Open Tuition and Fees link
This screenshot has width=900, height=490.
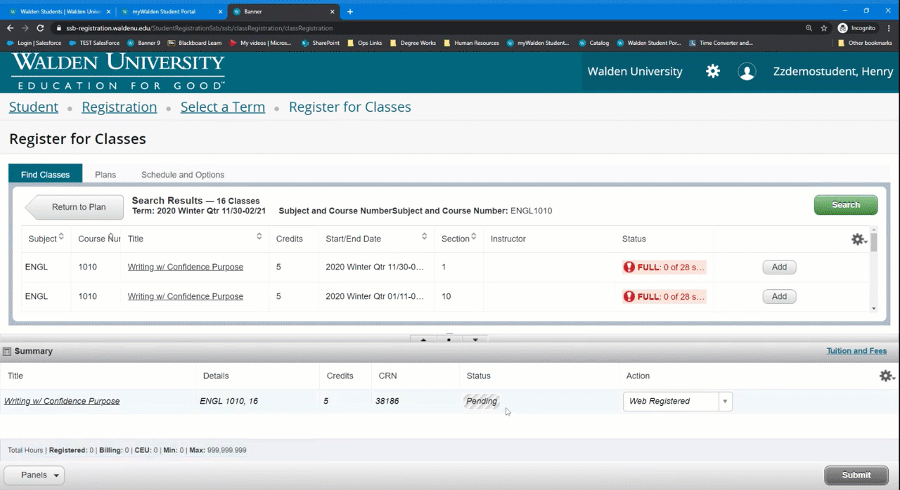pyautogui.click(x=856, y=351)
